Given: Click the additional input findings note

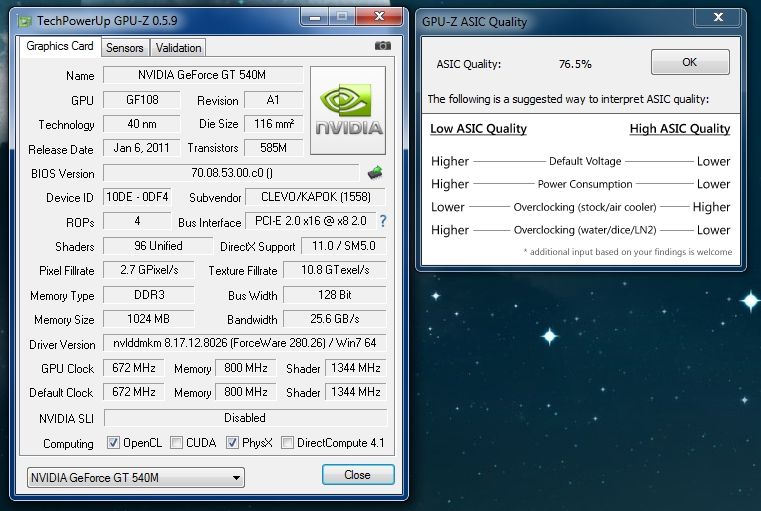Looking at the screenshot, I should (628, 252).
